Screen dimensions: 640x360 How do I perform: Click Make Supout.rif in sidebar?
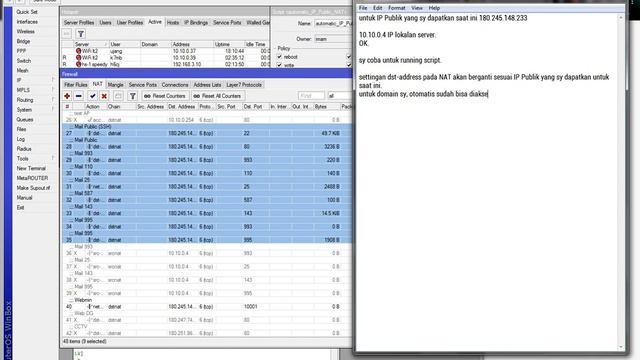[33, 188]
